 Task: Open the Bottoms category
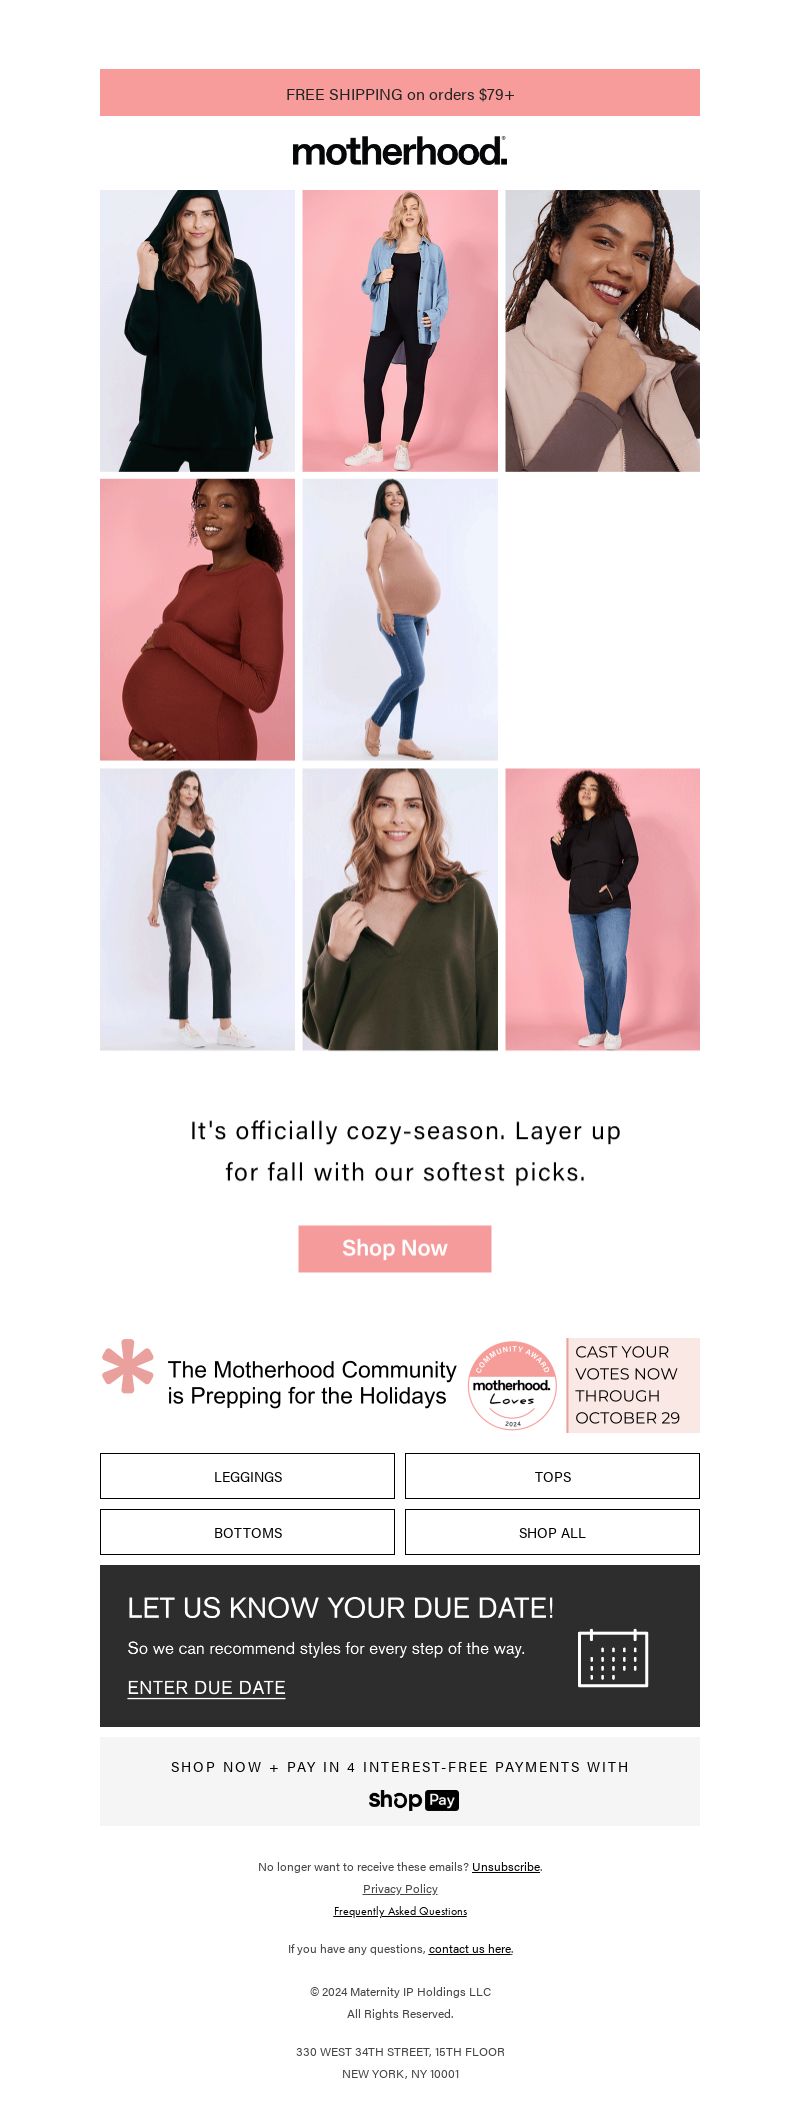(248, 1532)
